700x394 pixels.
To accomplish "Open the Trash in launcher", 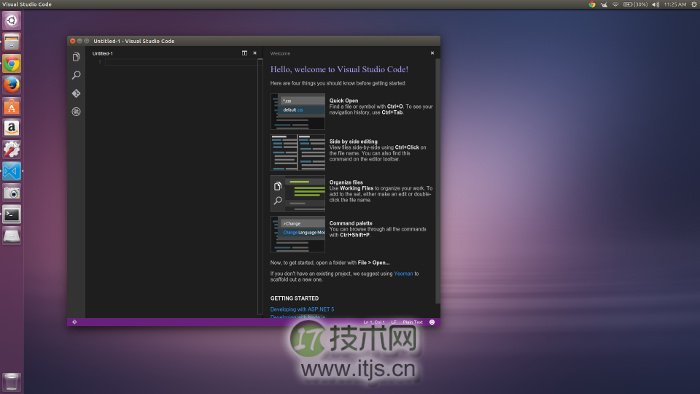I will [x=12, y=382].
